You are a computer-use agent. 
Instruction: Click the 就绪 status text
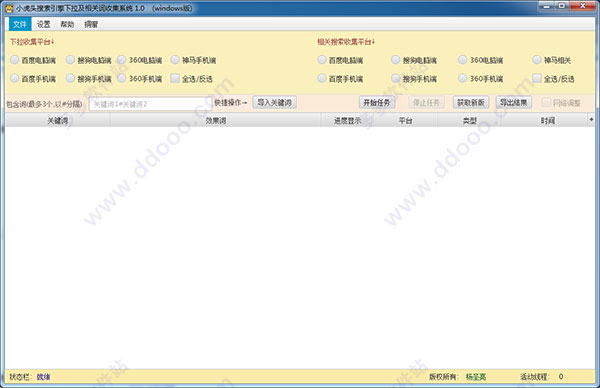[43, 377]
